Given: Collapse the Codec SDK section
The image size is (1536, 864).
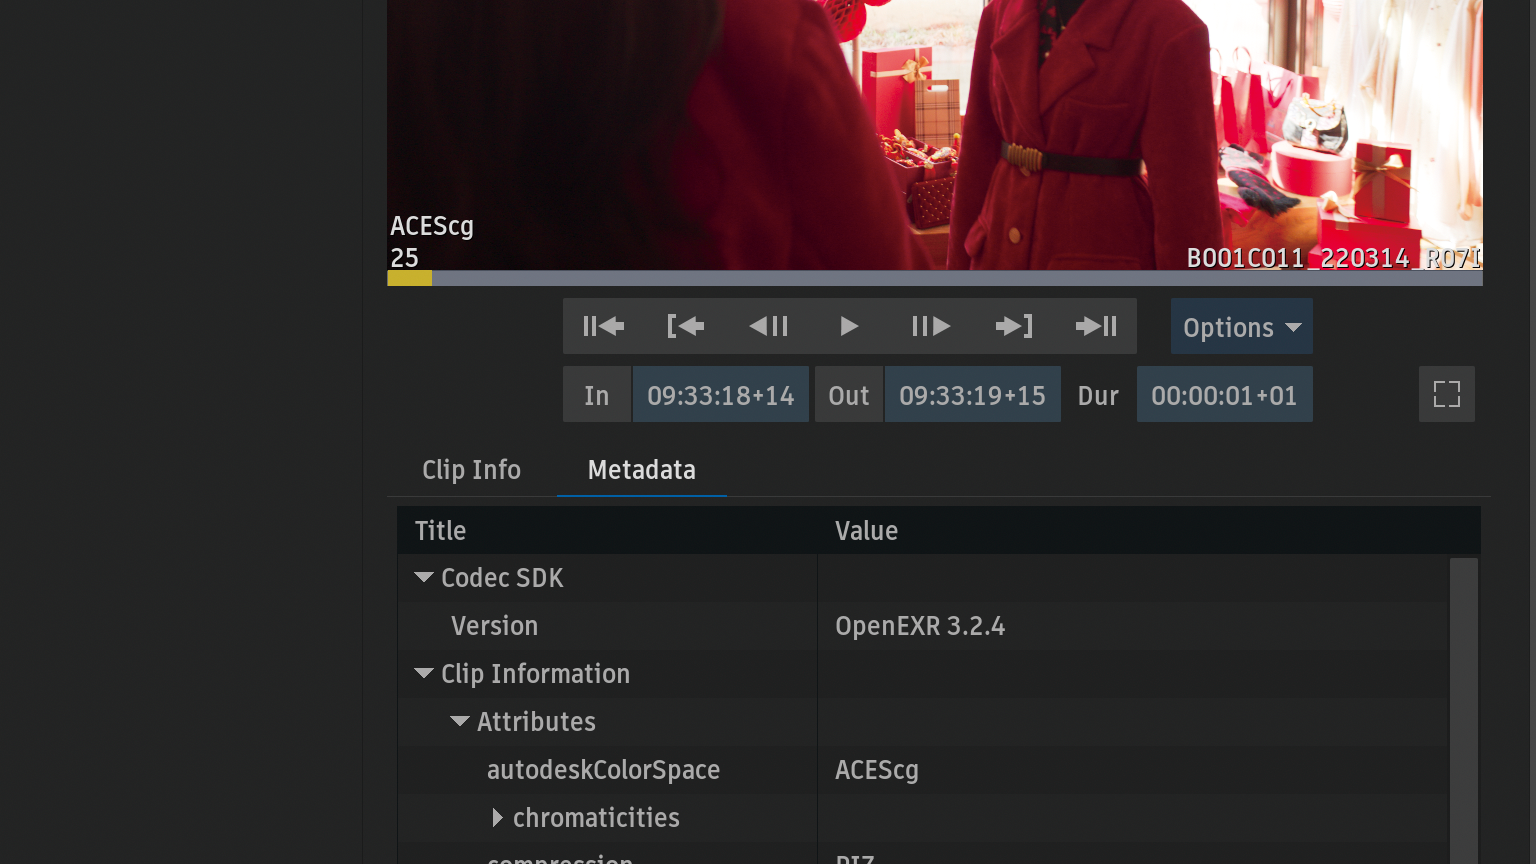Looking at the screenshot, I should point(424,578).
